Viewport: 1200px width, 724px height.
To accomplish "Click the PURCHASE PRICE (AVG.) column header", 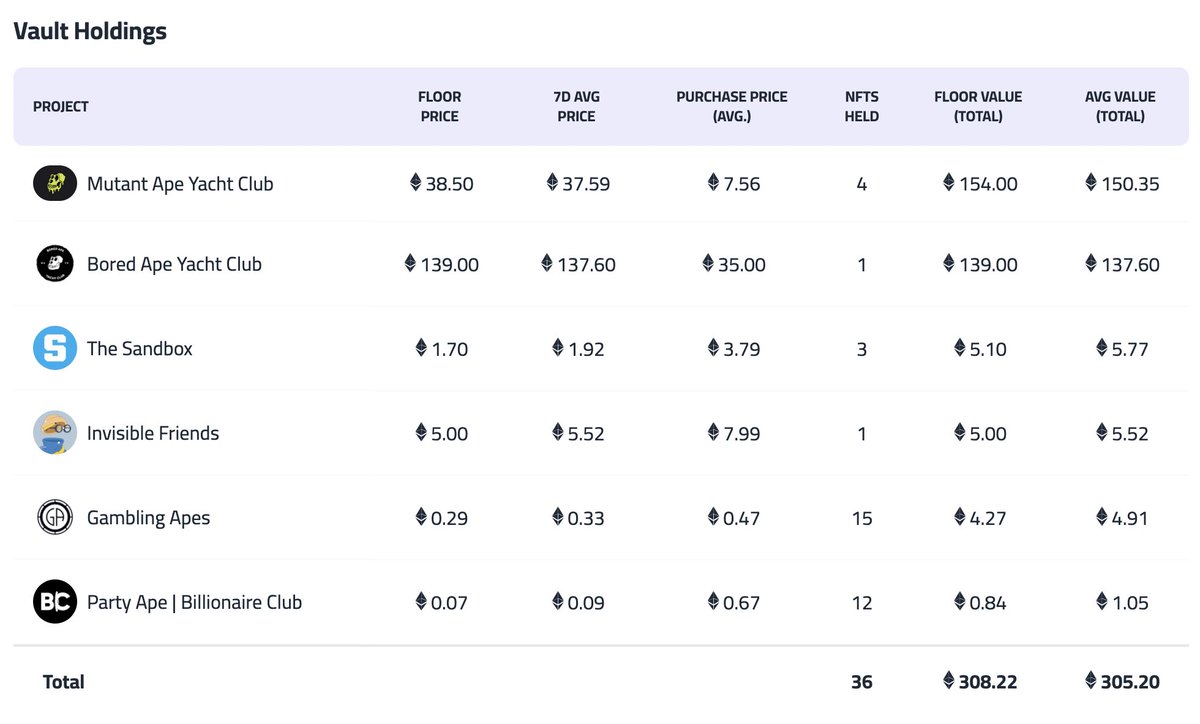I will click(732, 107).
